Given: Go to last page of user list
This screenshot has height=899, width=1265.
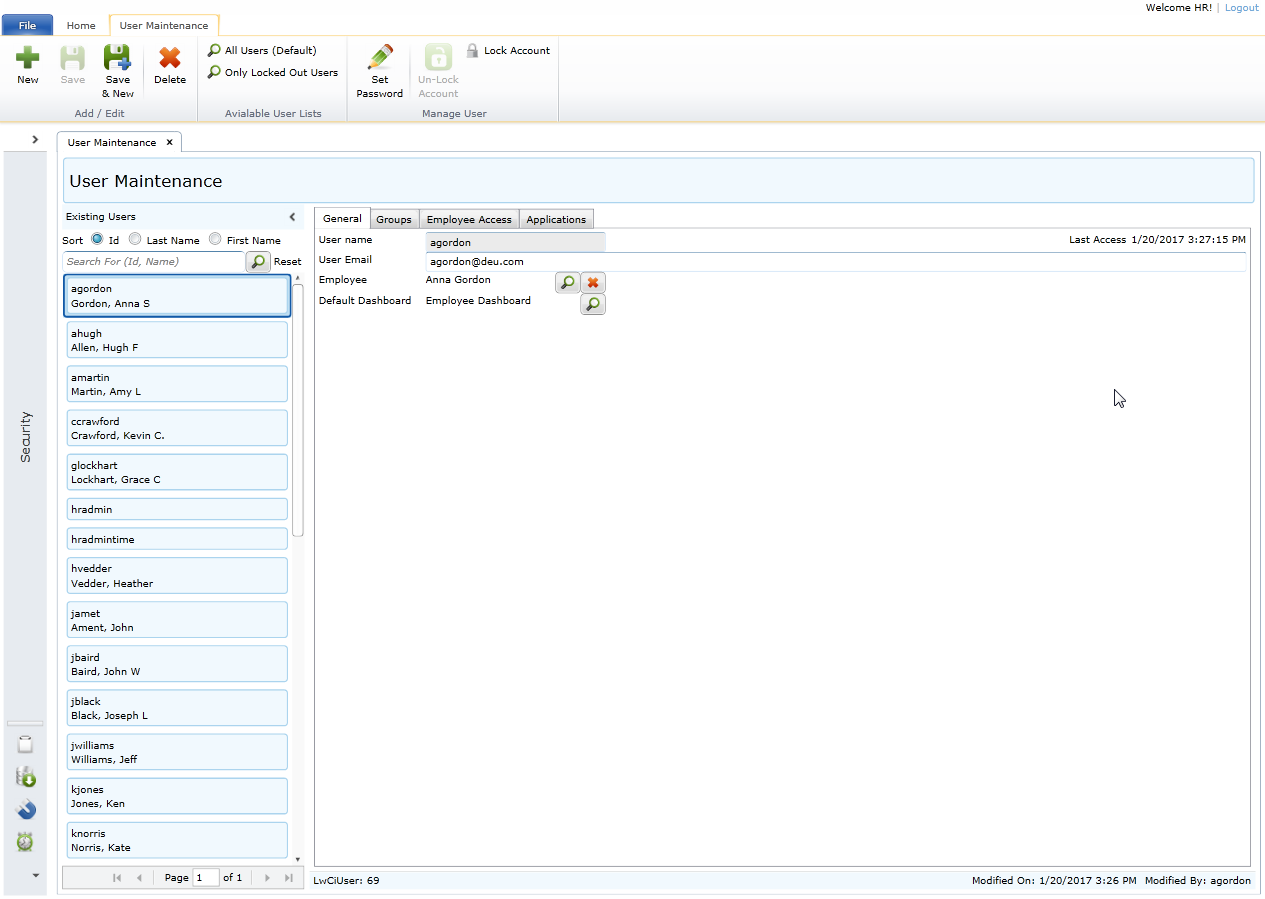Looking at the screenshot, I should [x=289, y=878].
